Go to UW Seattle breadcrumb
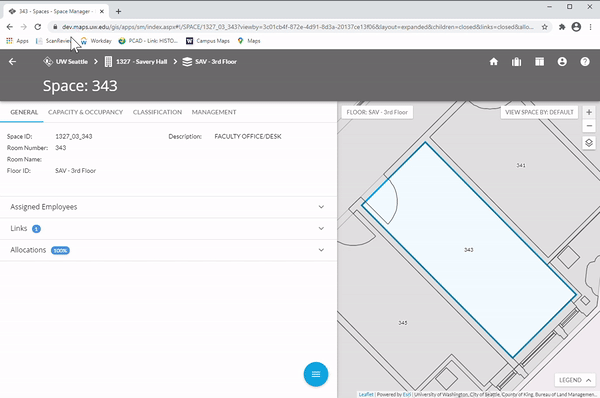This screenshot has width=600, height=398. [65, 62]
